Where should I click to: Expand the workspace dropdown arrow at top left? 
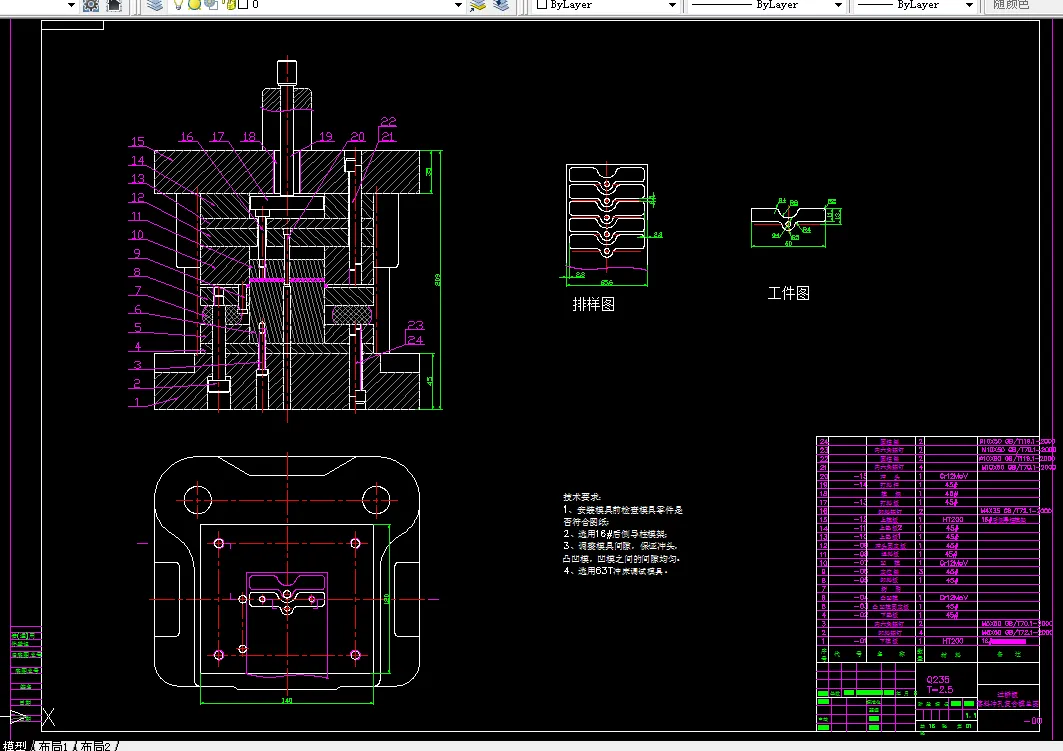[72, 5]
